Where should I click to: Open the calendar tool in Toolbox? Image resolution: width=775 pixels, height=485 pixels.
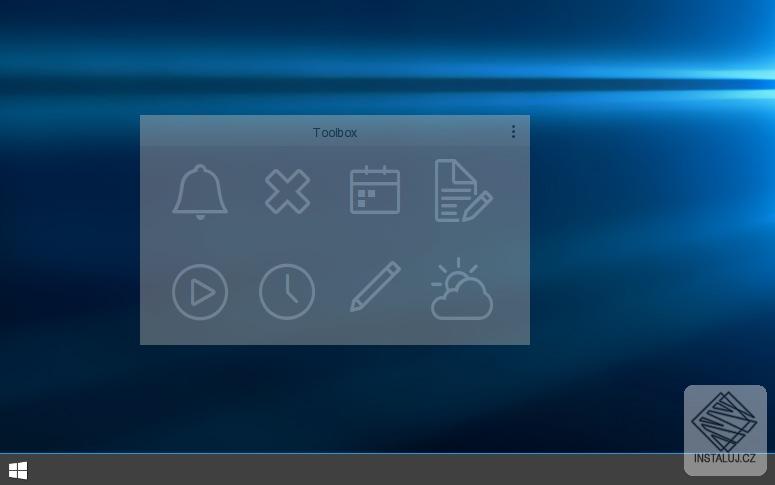point(375,190)
